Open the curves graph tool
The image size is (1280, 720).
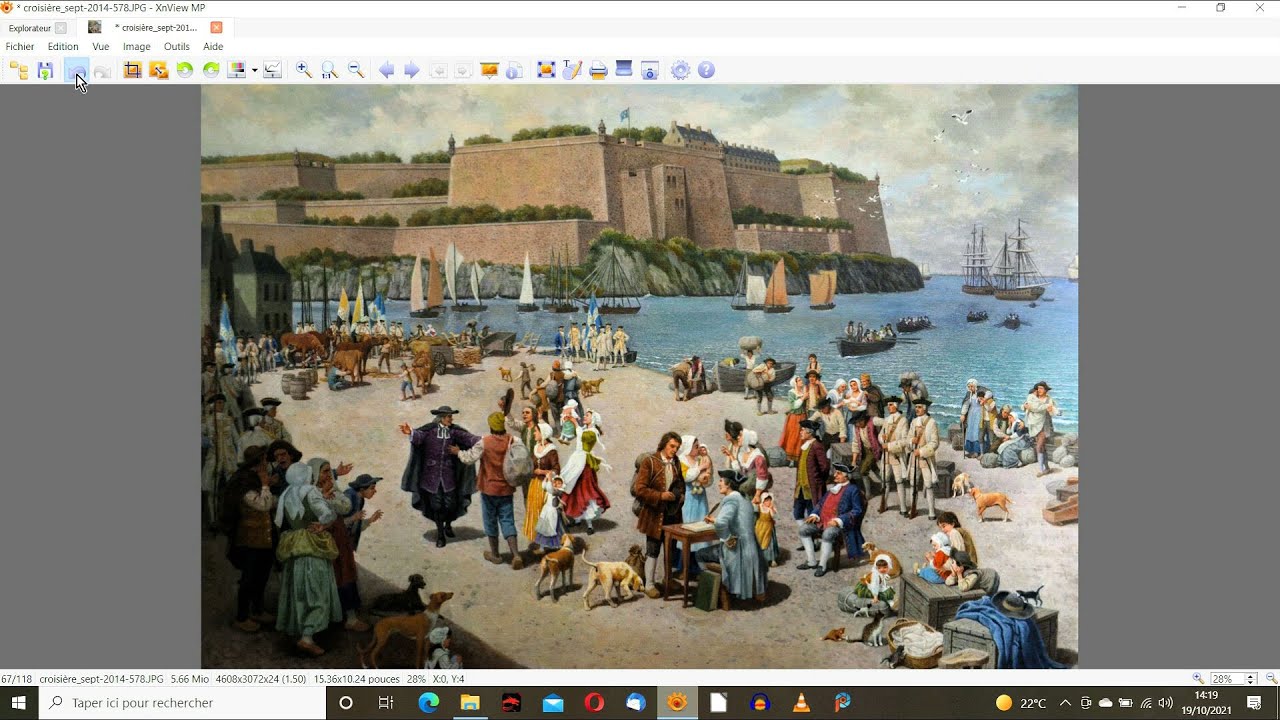click(x=271, y=70)
